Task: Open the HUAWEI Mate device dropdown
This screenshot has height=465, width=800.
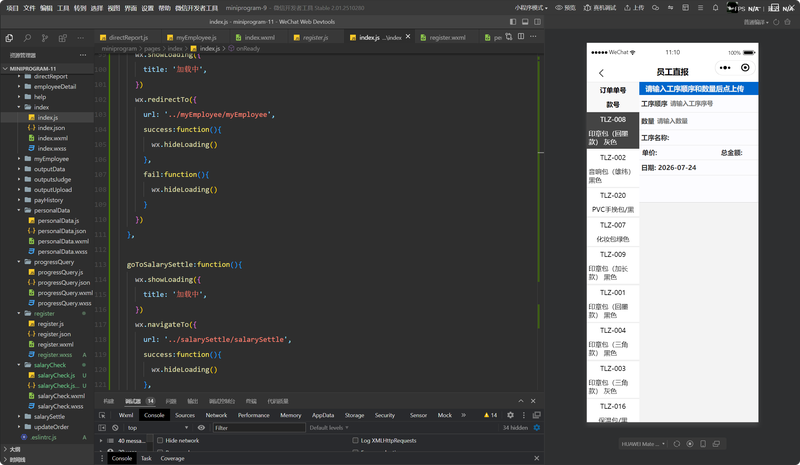Action: [643, 444]
